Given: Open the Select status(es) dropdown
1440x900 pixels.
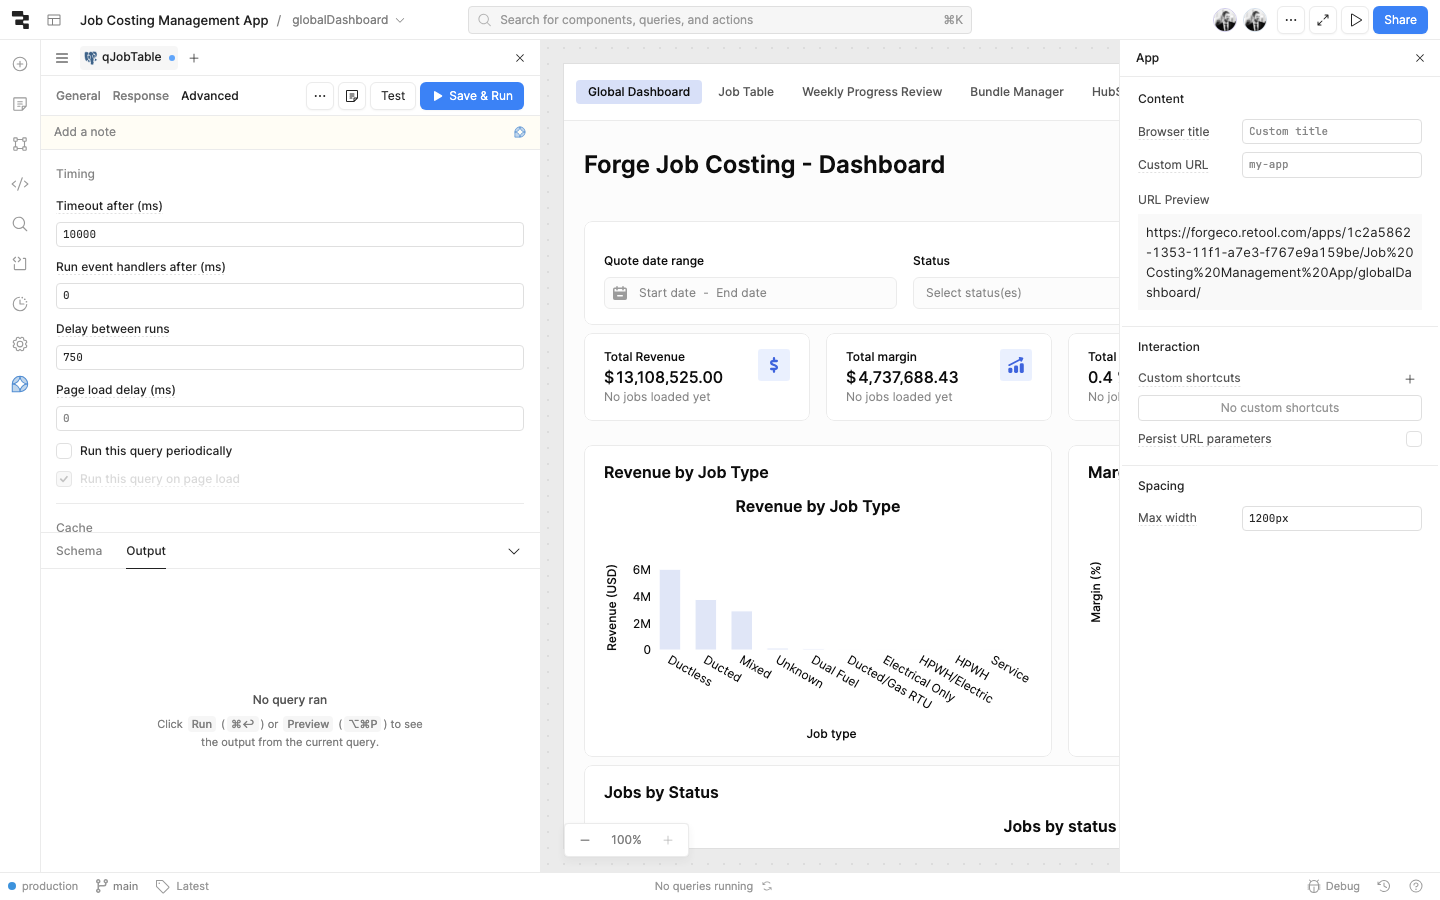Looking at the screenshot, I should click(1015, 293).
